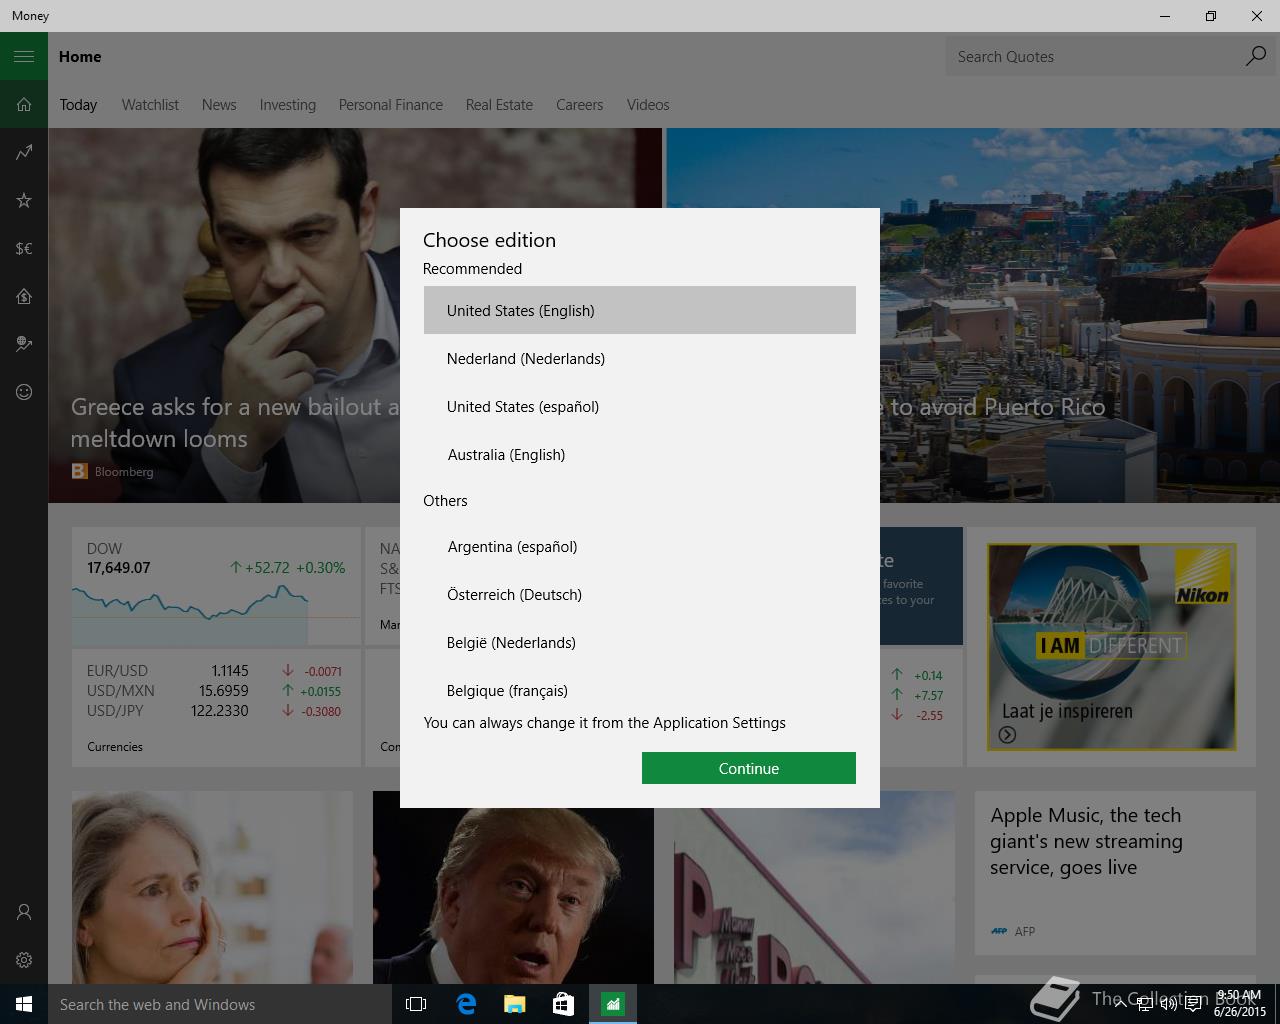The width and height of the screenshot is (1280, 1024).
Task: Click the feedback smiley icon
Action: (x=24, y=393)
